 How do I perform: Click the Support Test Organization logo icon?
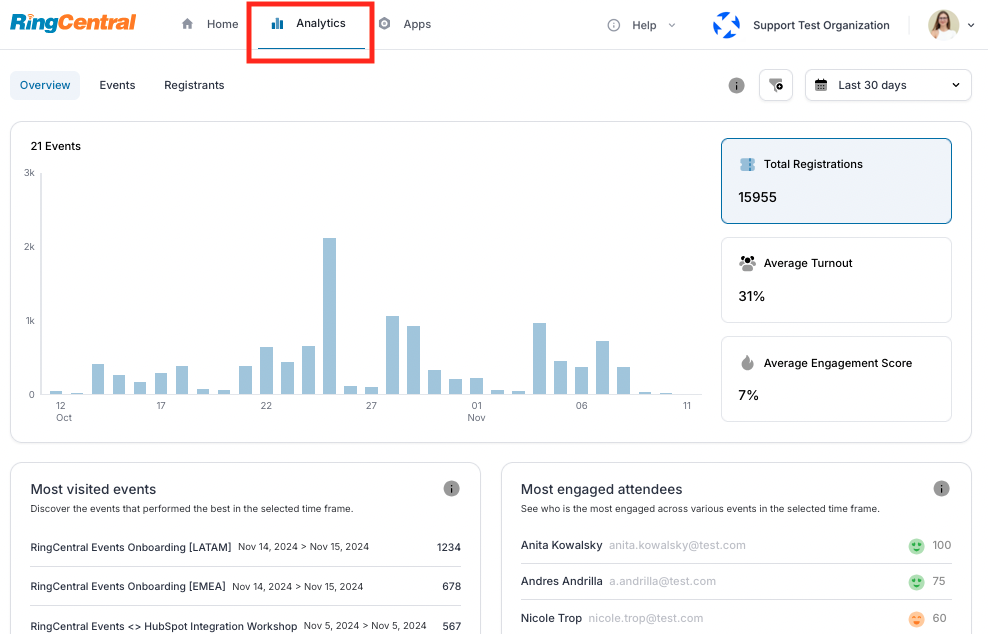pos(726,25)
